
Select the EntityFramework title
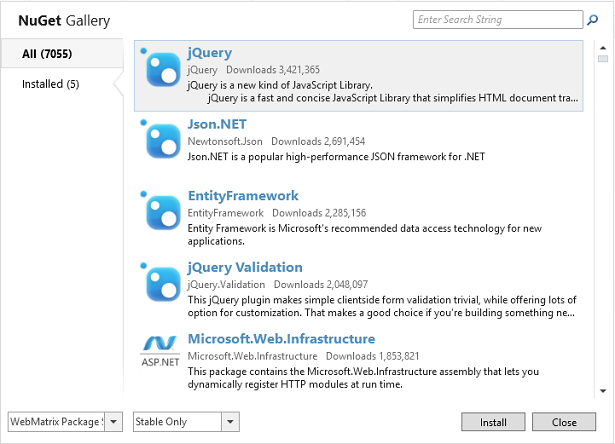click(243, 196)
